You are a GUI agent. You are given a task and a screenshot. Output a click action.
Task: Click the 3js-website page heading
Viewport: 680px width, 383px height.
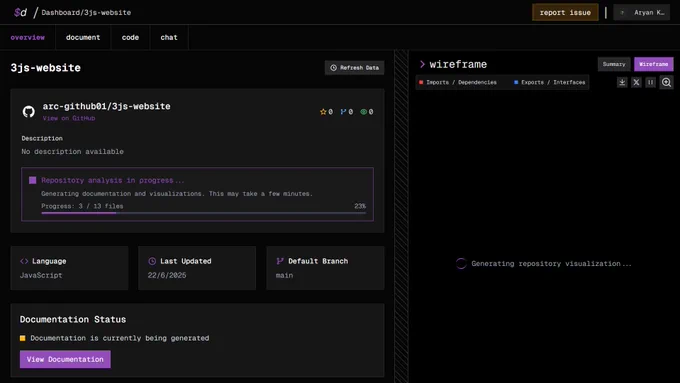[46, 68]
